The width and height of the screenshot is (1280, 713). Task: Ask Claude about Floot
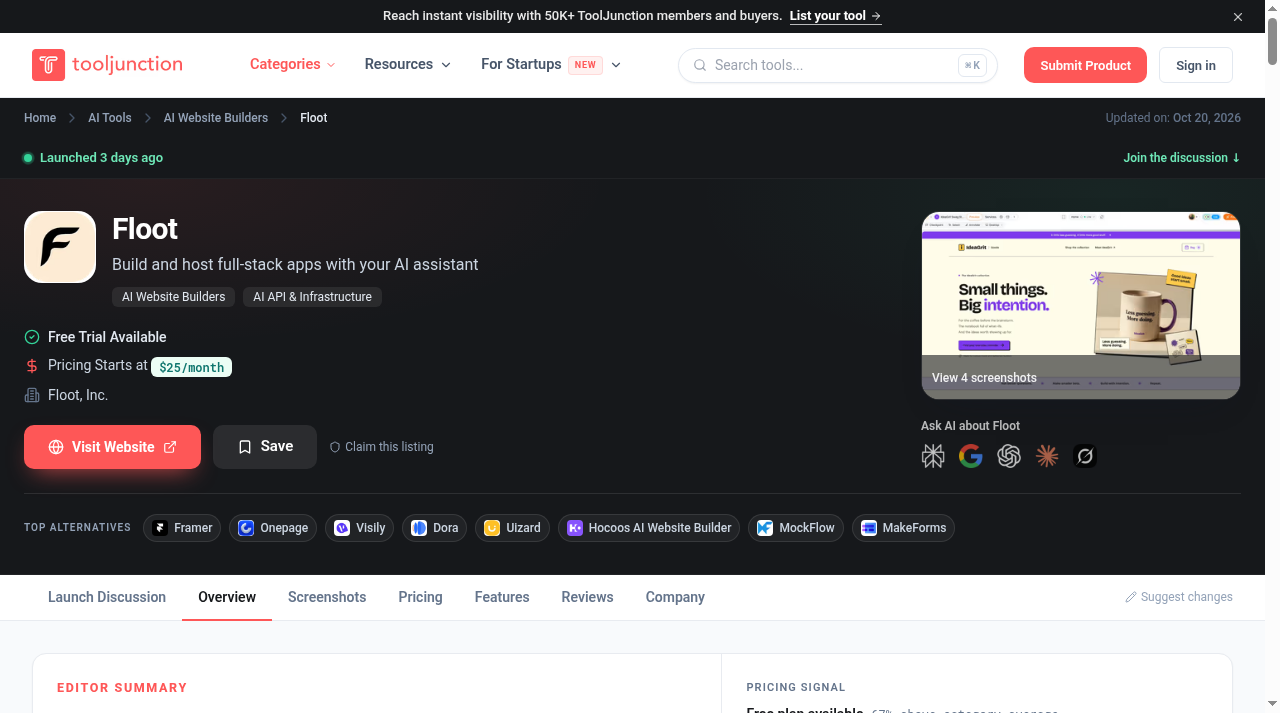tap(1047, 457)
